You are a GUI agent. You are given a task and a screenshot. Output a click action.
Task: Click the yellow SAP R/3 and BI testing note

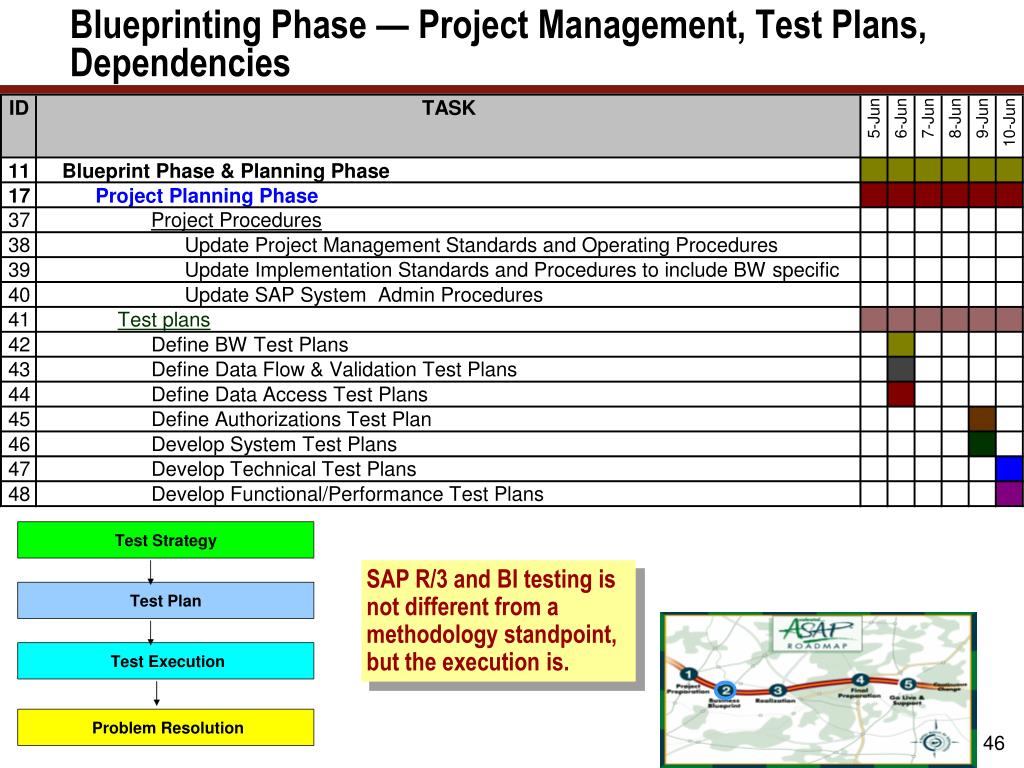pyautogui.click(x=498, y=620)
